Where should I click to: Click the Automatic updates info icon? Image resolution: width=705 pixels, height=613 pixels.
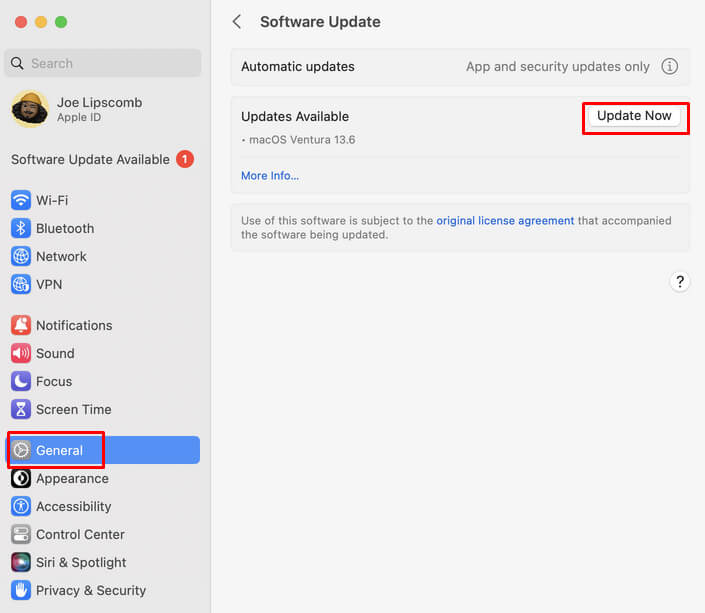[670, 67]
